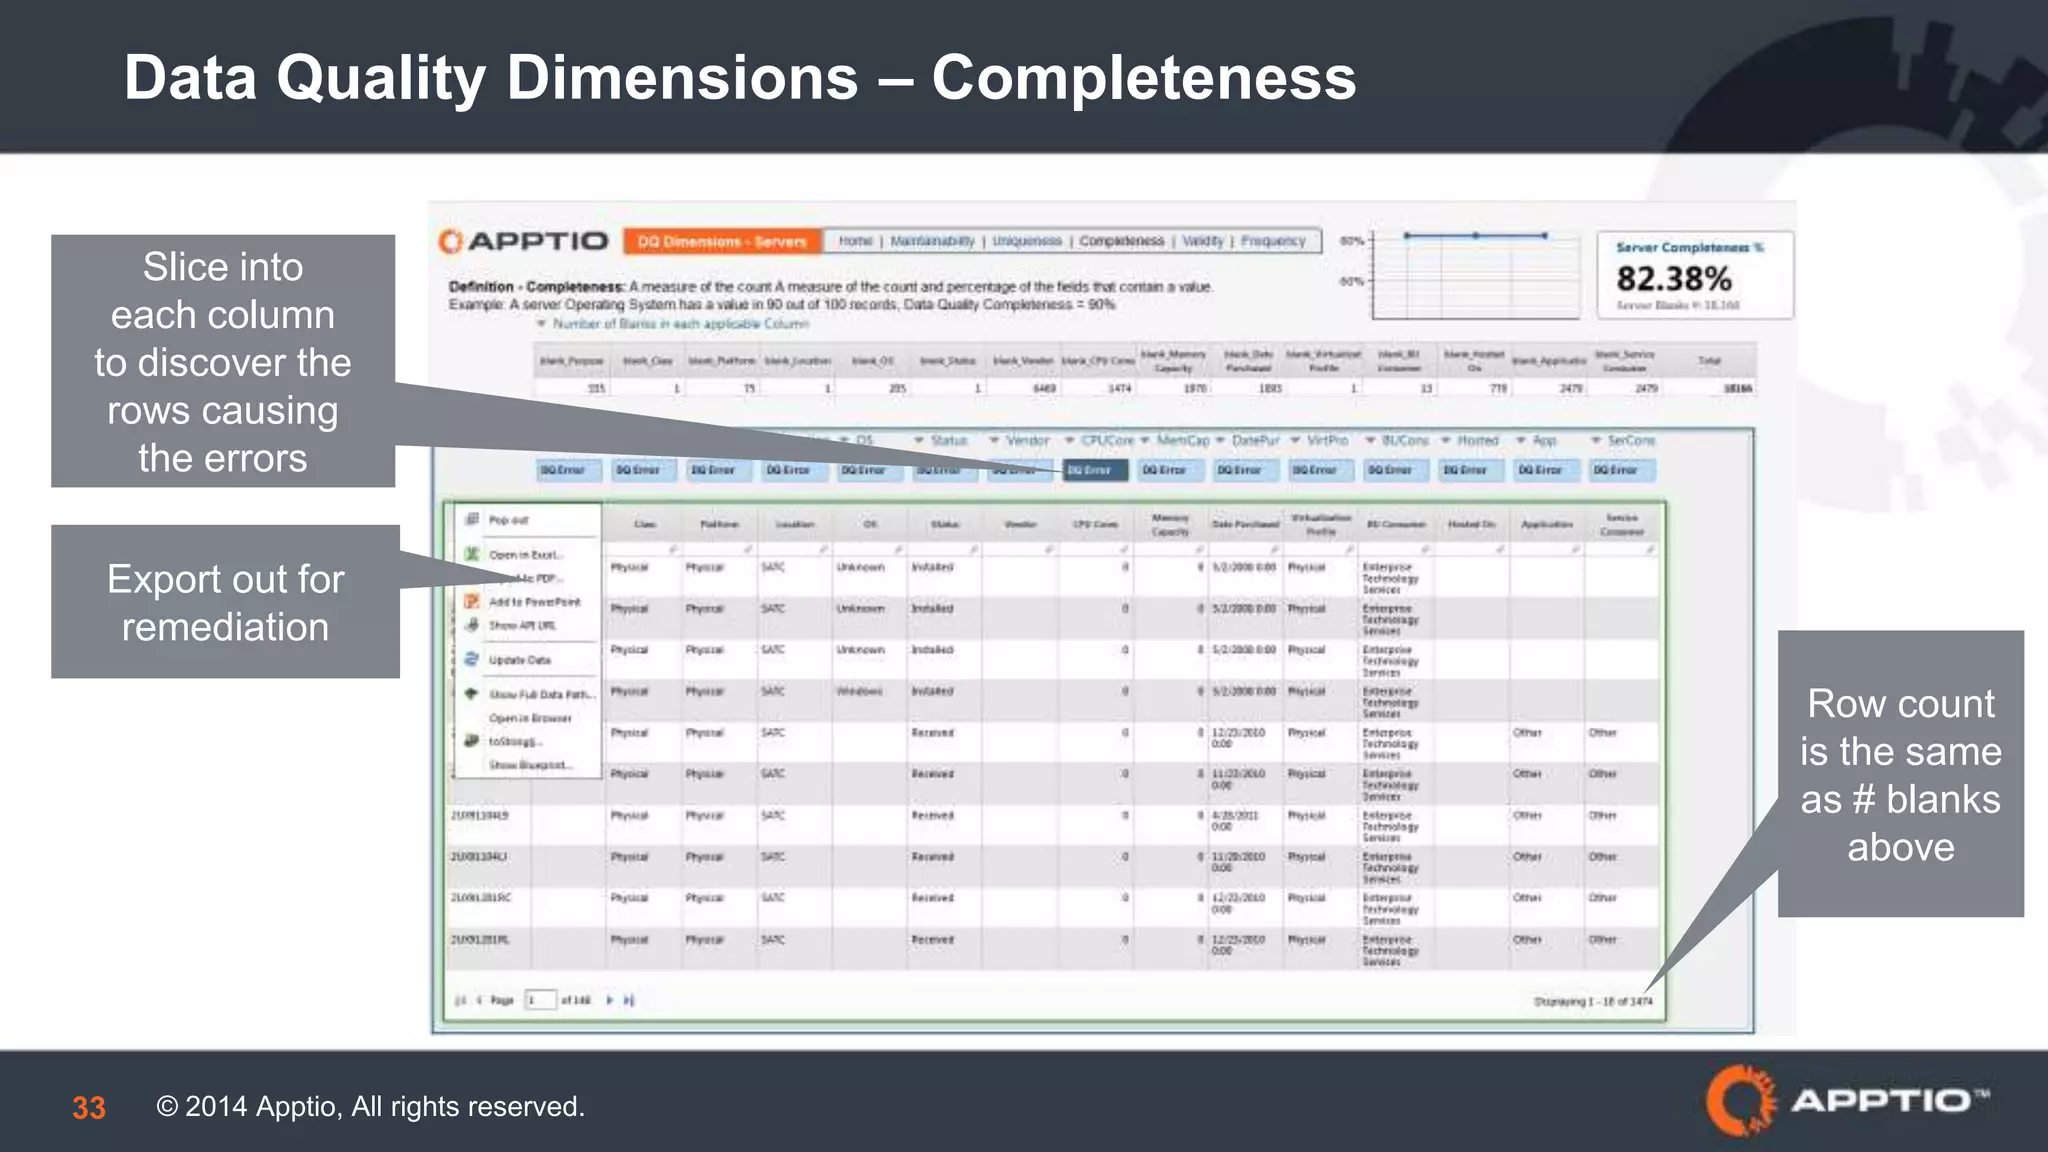Click DQ Error button under MemCap
The width and height of the screenshot is (2048, 1152).
pyautogui.click(x=1170, y=470)
